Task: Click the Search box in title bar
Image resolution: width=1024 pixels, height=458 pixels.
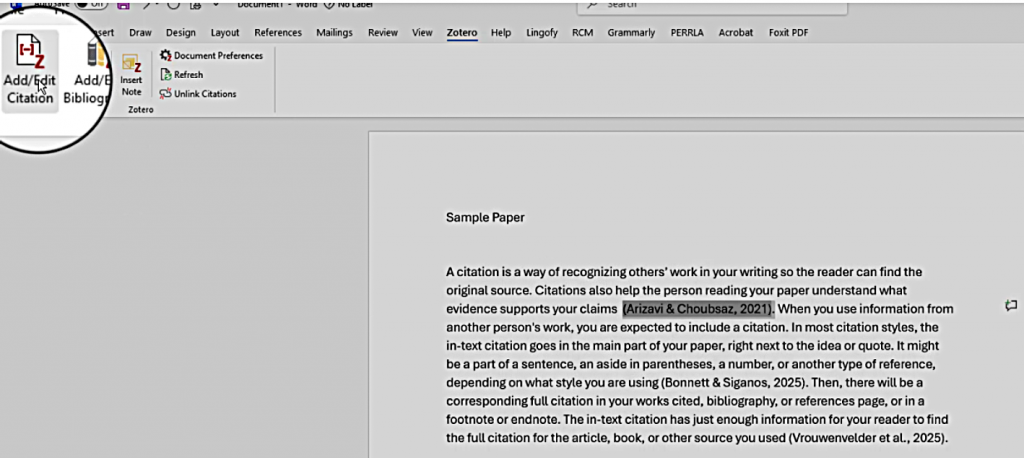Action: pyautogui.click(x=711, y=5)
